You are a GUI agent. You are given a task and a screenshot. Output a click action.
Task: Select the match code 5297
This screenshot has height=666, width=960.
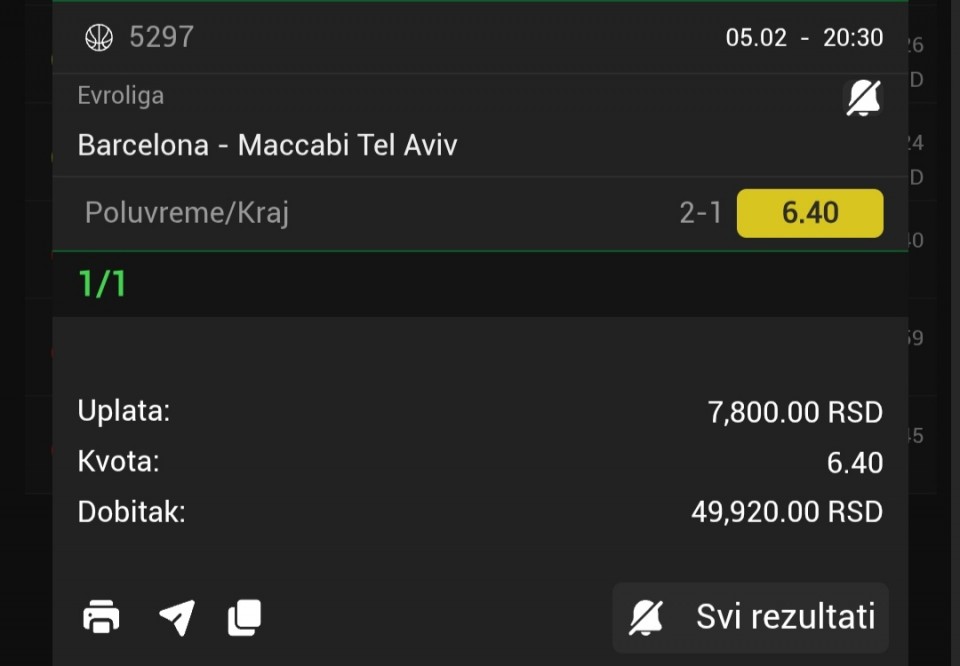coord(162,37)
